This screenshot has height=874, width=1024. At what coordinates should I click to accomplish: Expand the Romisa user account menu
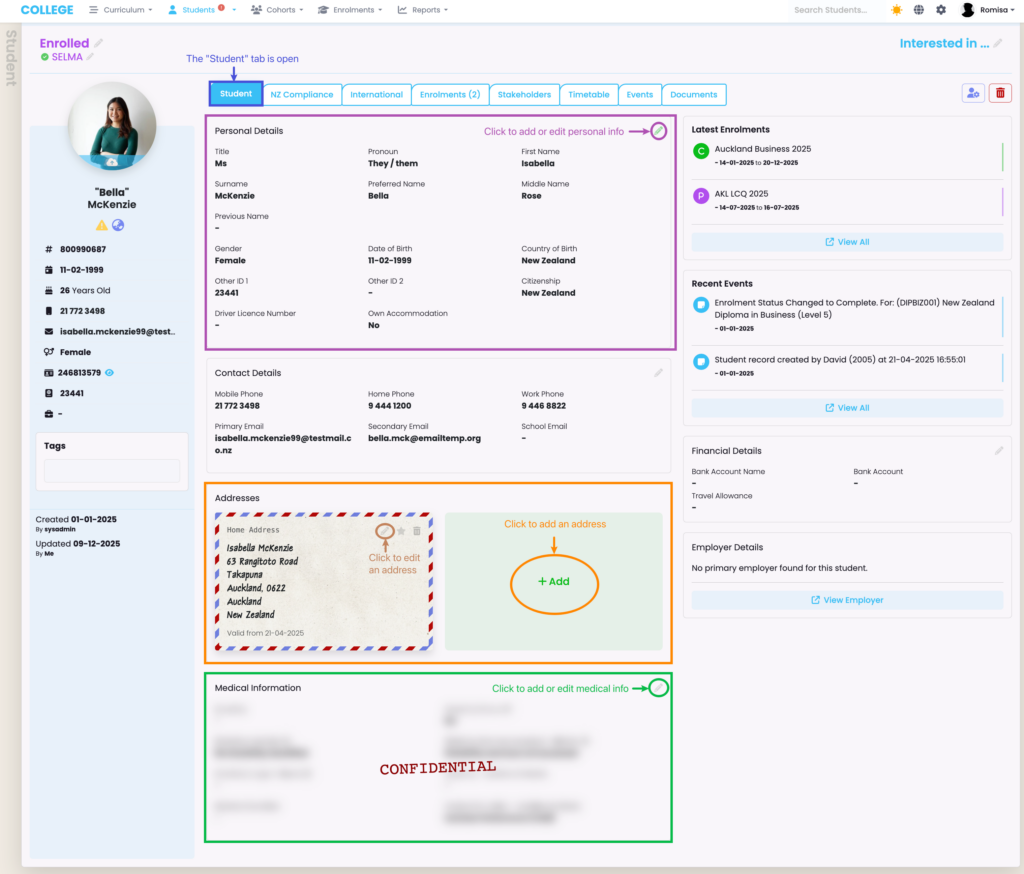(983, 10)
